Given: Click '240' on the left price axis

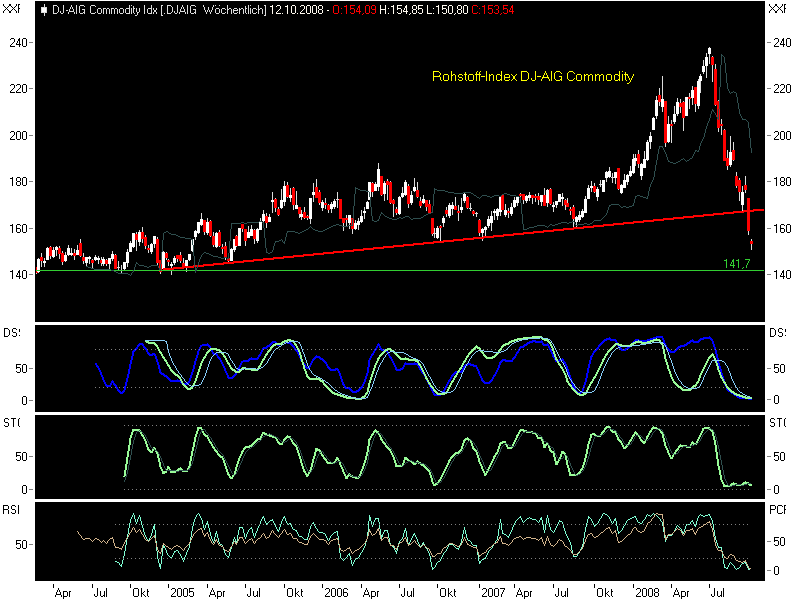Looking at the screenshot, I should pos(18,42).
